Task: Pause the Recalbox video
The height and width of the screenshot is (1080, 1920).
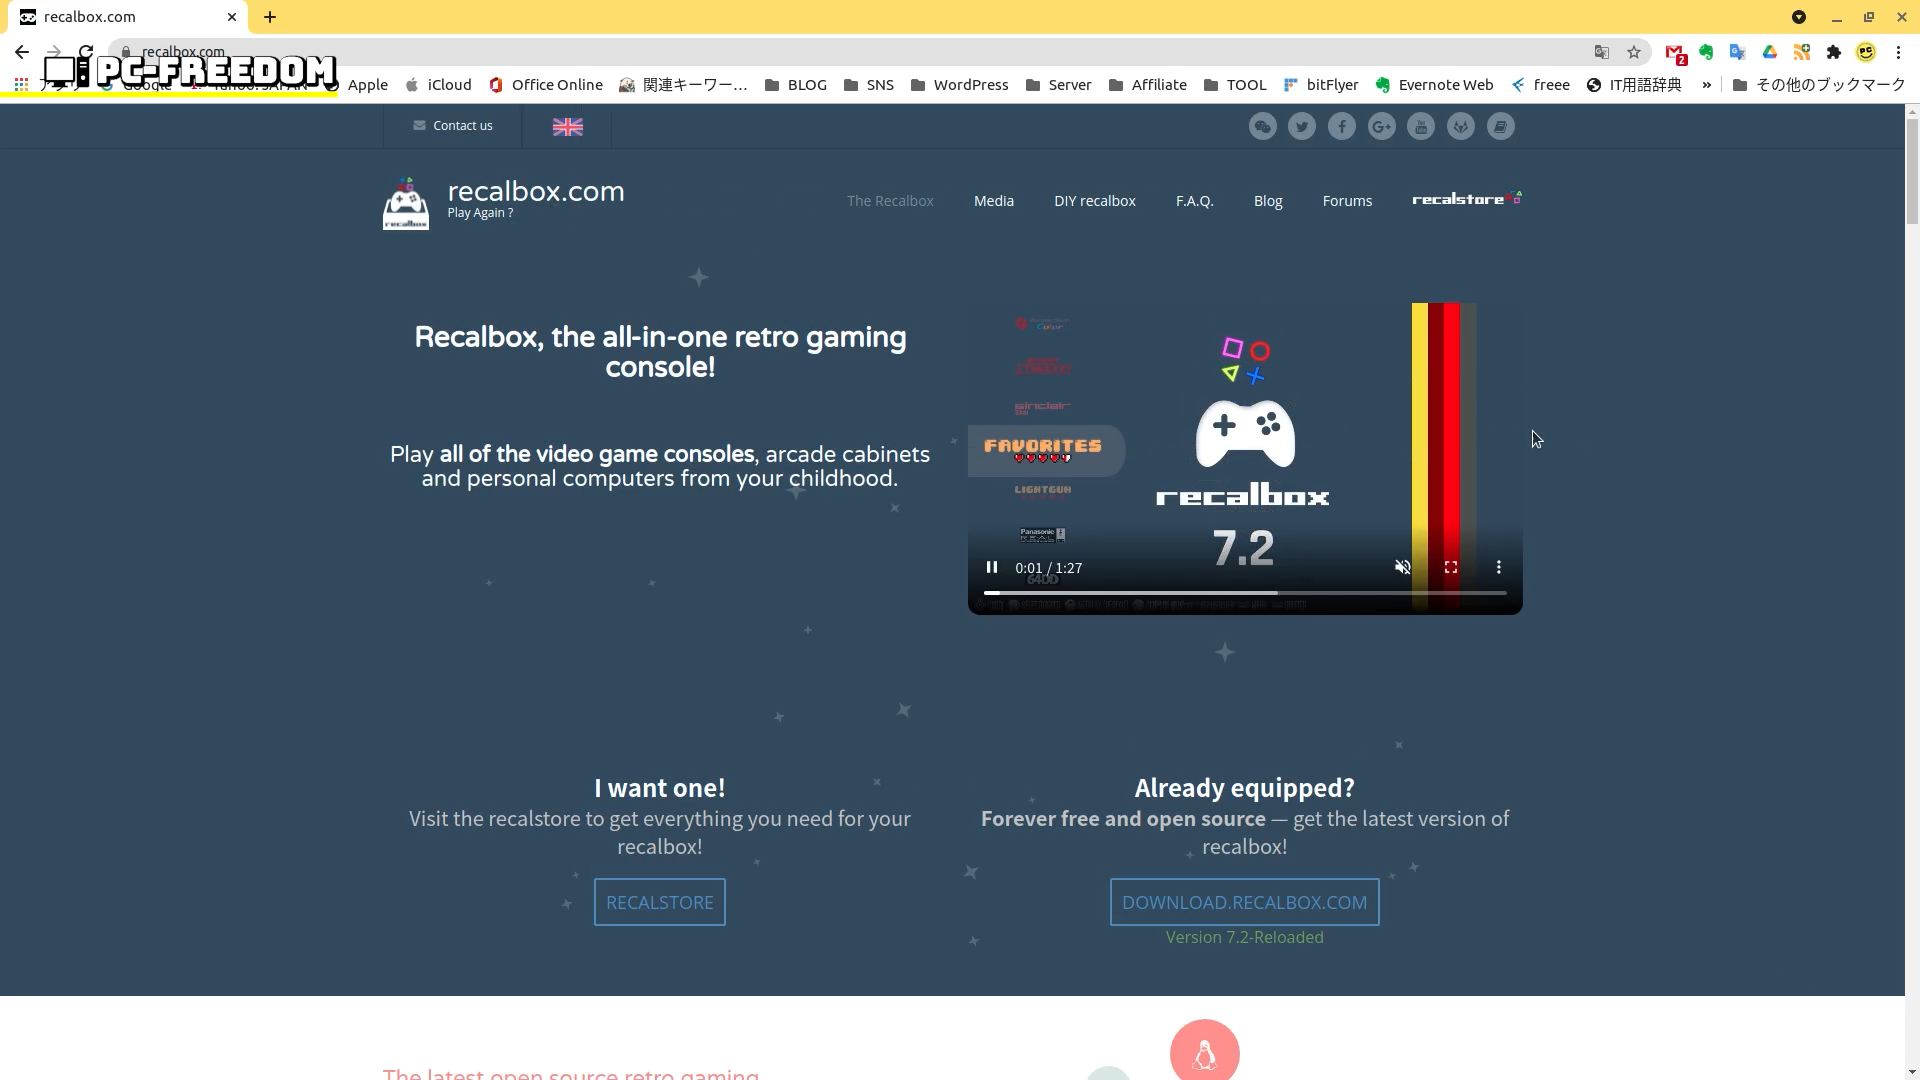Action: pyautogui.click(x=991, y=567)
